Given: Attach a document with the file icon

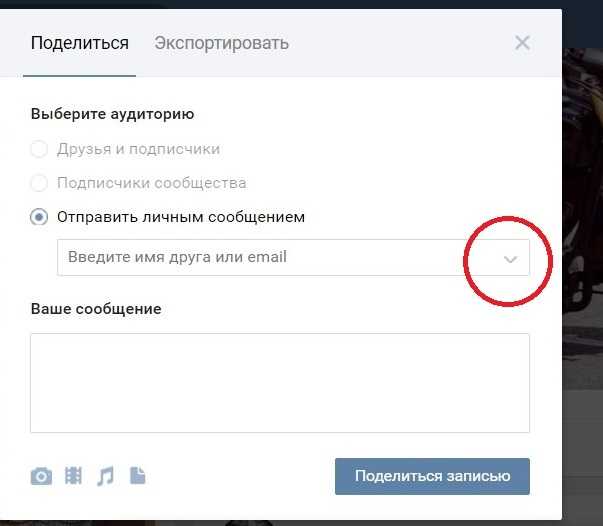Looking at the screenshot, I should click(137, 475).
